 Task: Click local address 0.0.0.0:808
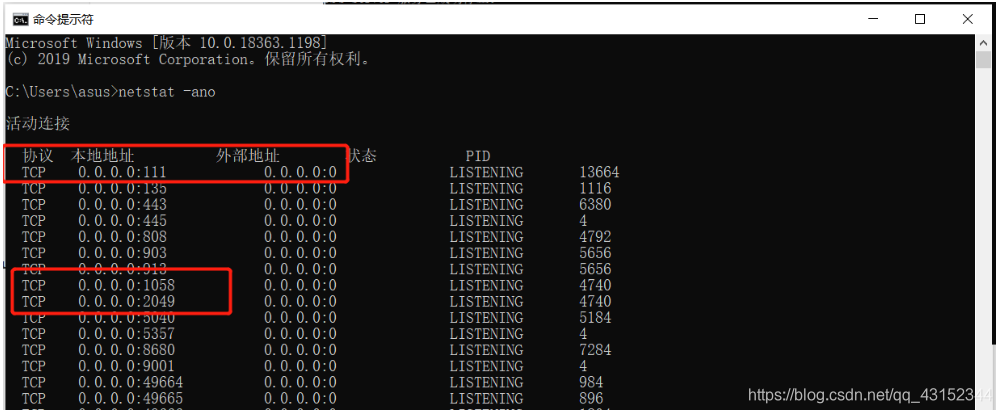pos(123,237)
